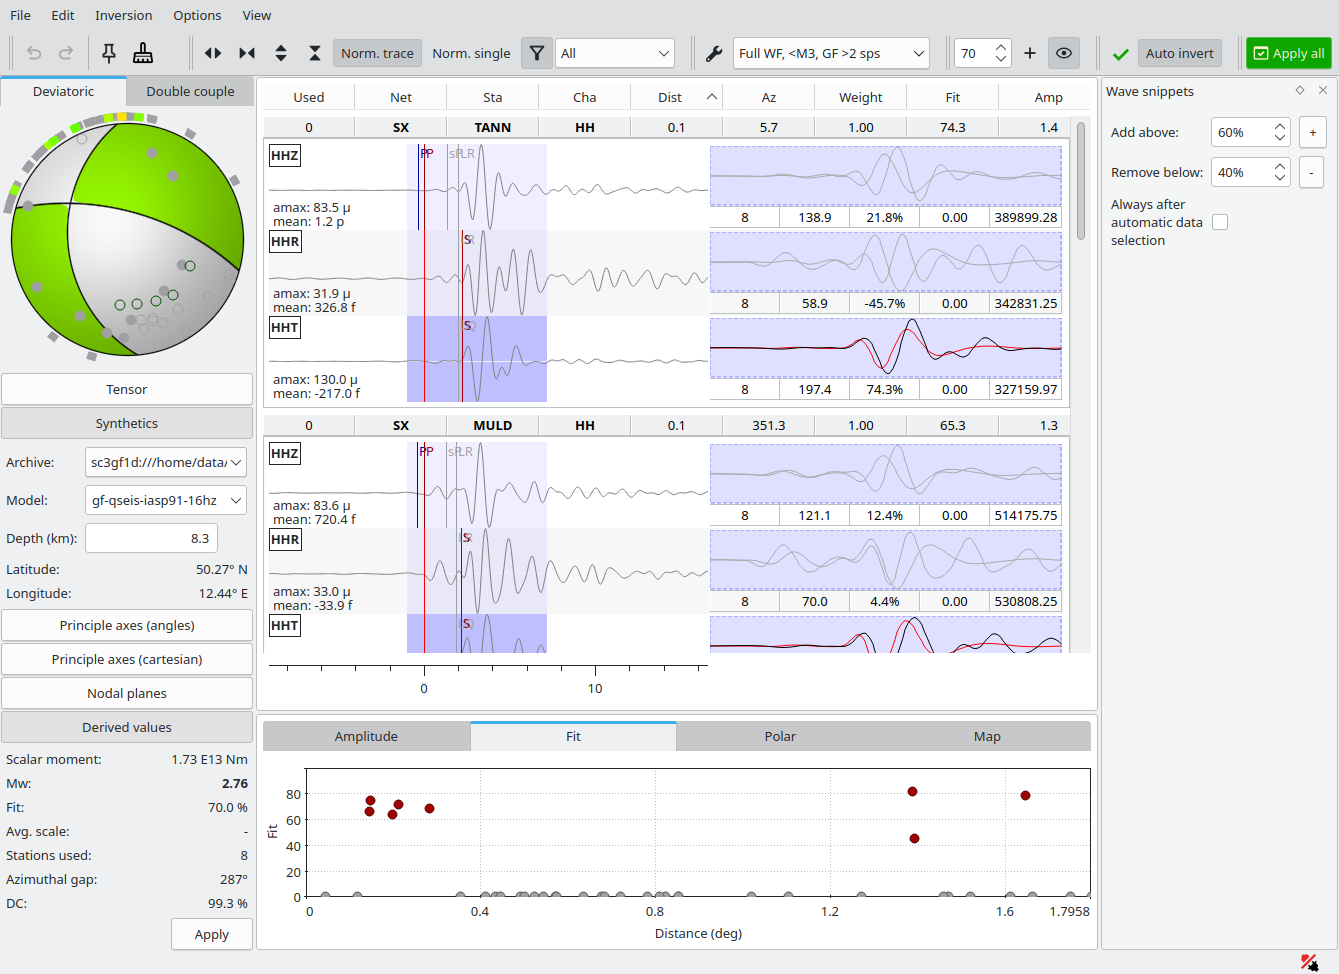Click the Depth (km) input field
This screenshot has width=1339, height=974.
(150, 538)
